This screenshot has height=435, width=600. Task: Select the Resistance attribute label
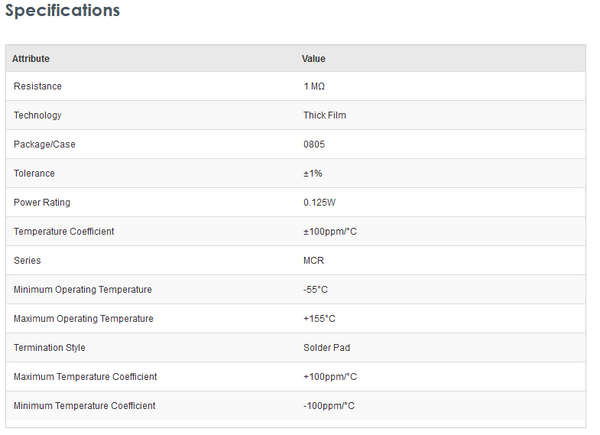pos(37,87)
